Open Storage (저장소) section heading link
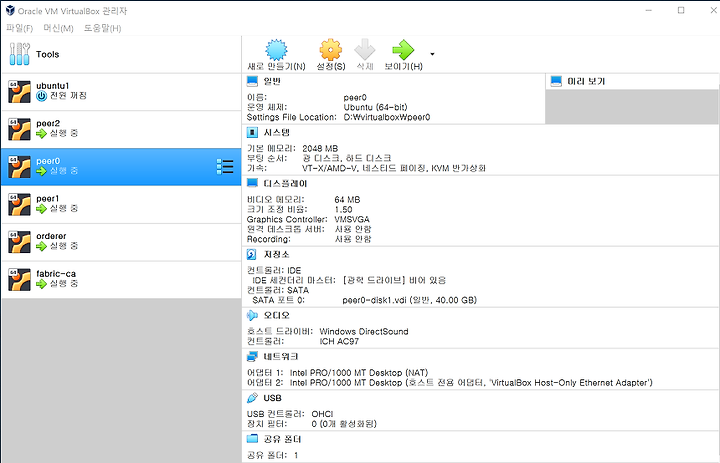This screenshot has height=463, width=720. (276, 254)
